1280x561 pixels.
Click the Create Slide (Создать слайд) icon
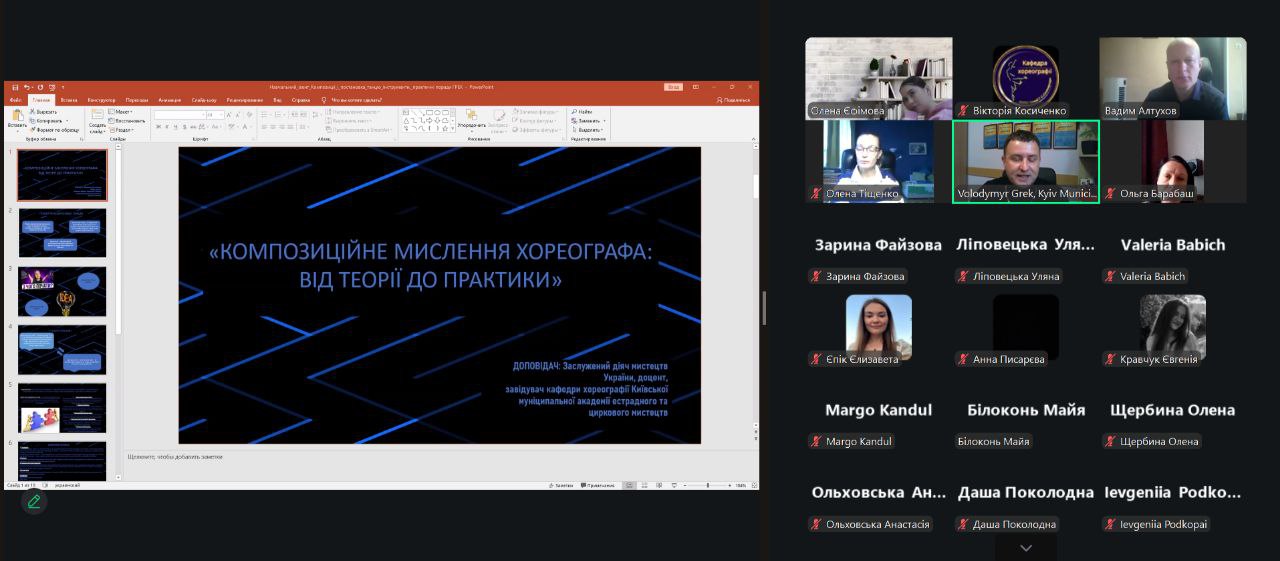(x=97, y=118)
